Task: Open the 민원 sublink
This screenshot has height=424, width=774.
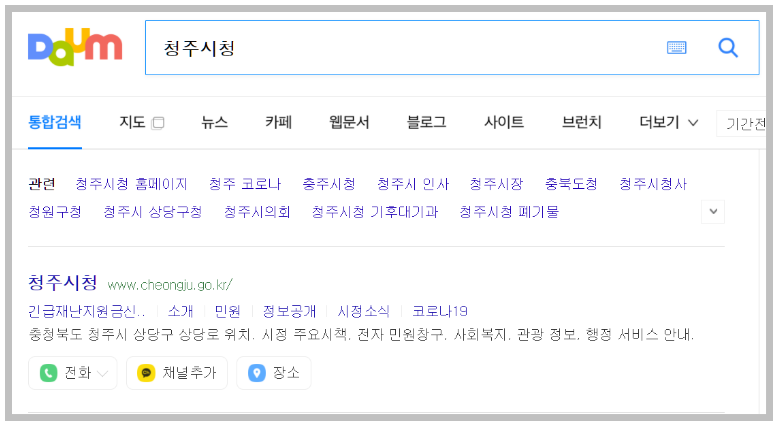Action: point(228,311)
